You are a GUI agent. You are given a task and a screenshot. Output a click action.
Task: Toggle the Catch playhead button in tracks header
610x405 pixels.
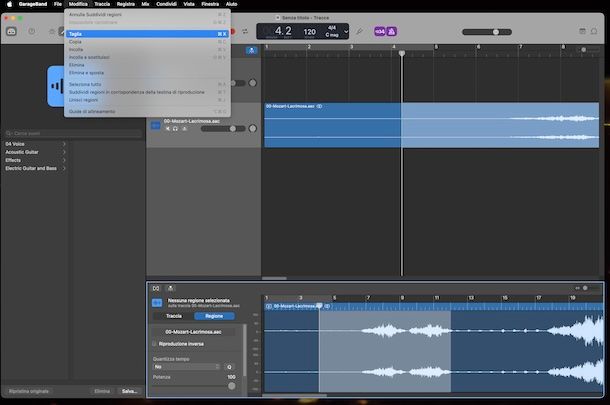point(251,51)
